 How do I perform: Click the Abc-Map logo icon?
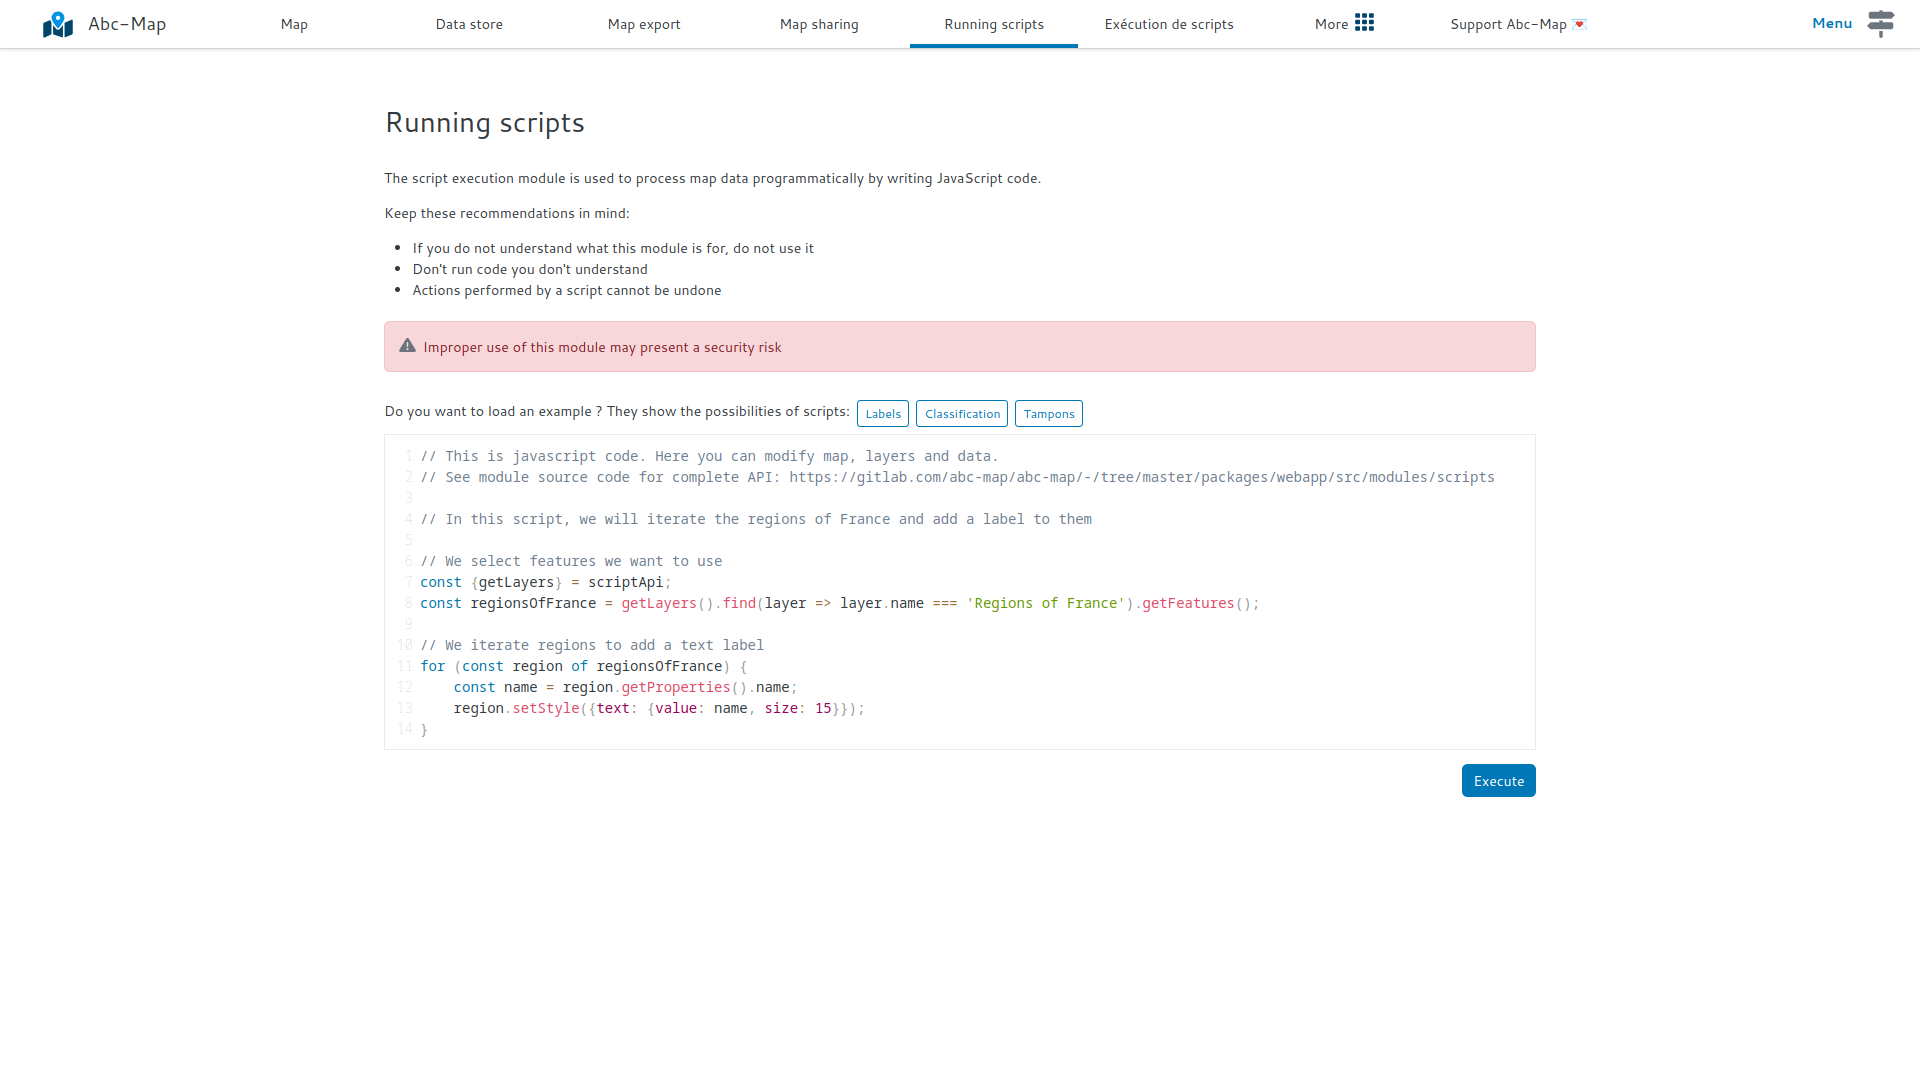(57, 23)
